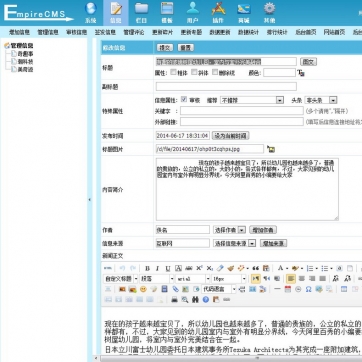Open find with the binoculars icon
This screenshot has height=362, width=362.
click(x=195, y=299)
